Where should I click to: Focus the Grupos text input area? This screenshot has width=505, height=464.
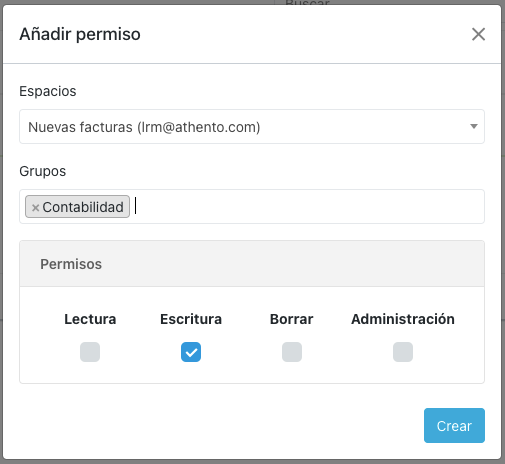307,207
